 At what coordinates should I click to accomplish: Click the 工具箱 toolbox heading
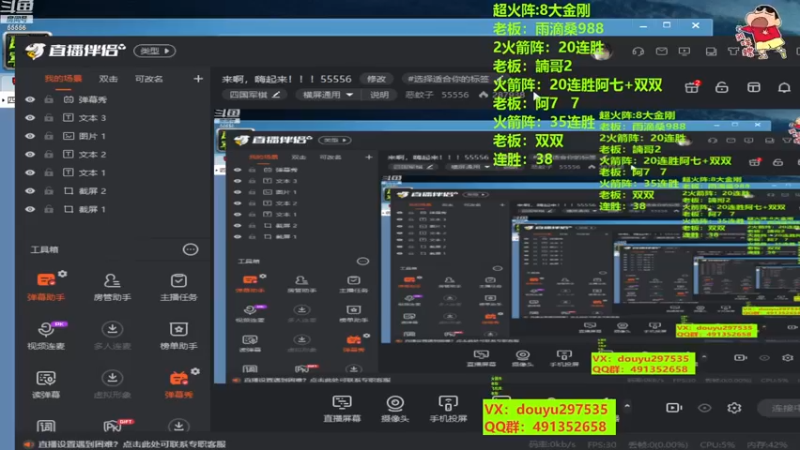coord(44,249)
